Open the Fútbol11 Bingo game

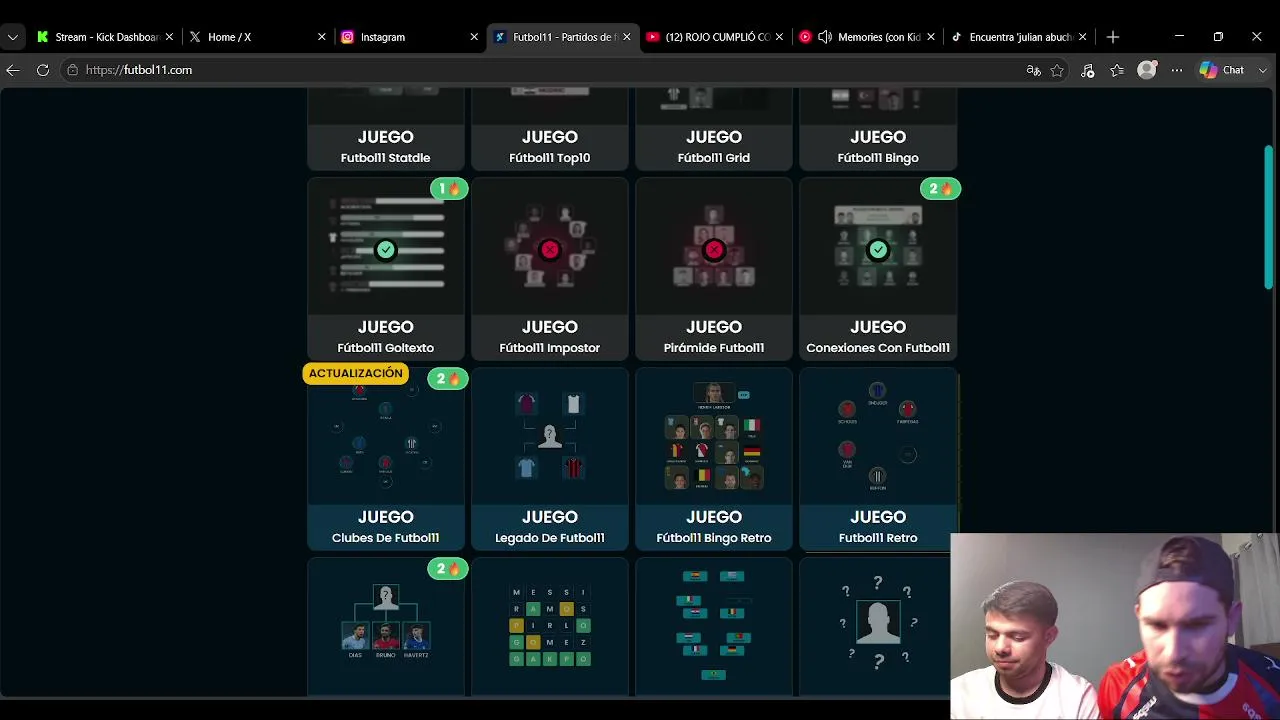(x=877, y=128)
